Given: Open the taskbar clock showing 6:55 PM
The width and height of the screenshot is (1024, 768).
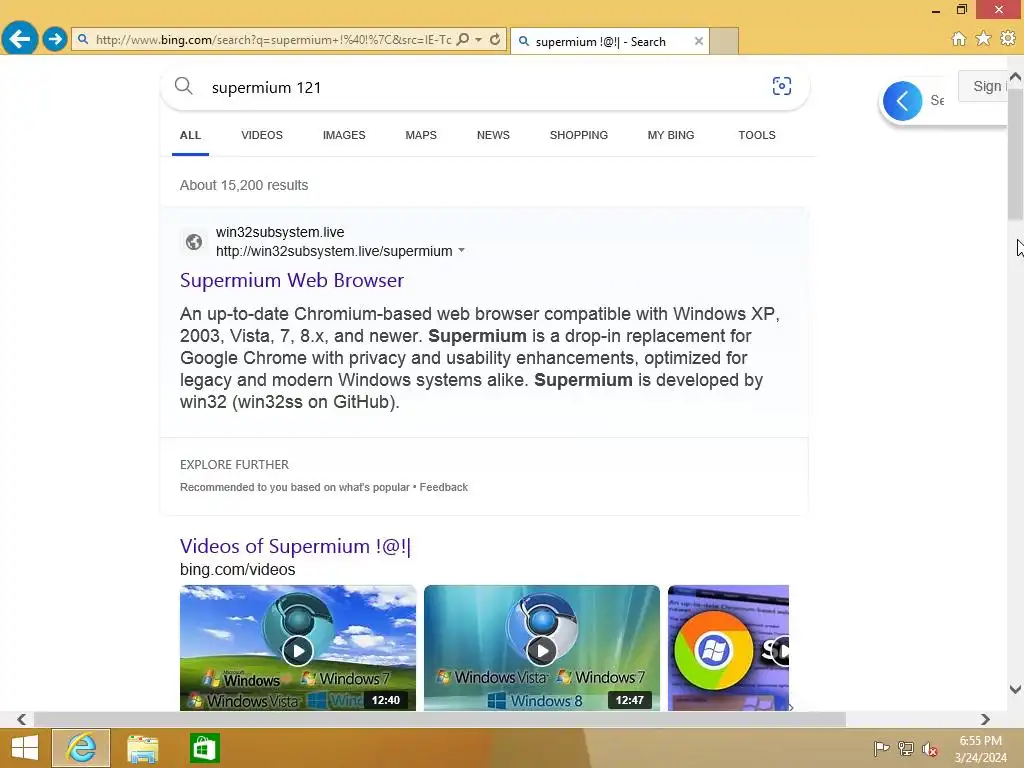Looking at the screenshot, I should (x=980, y=749).
